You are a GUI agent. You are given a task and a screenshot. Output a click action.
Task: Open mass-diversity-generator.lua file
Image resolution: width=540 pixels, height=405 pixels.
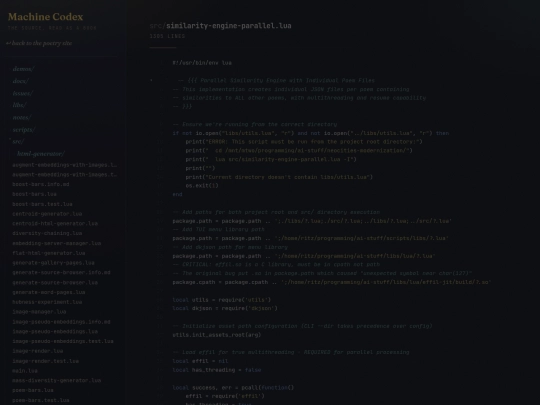click(57, 381)
